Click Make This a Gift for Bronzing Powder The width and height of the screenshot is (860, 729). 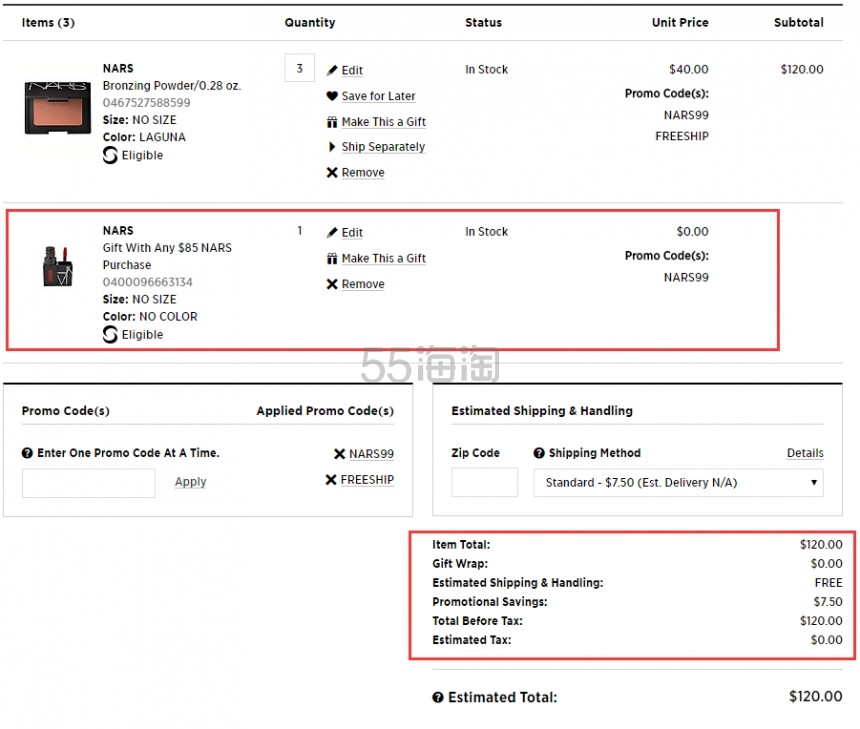coord(383,122)
